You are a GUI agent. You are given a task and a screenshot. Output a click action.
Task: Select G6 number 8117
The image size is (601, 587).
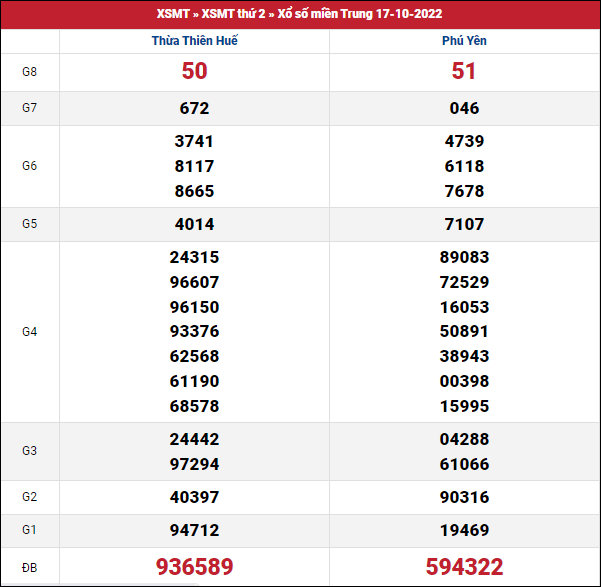195,166
